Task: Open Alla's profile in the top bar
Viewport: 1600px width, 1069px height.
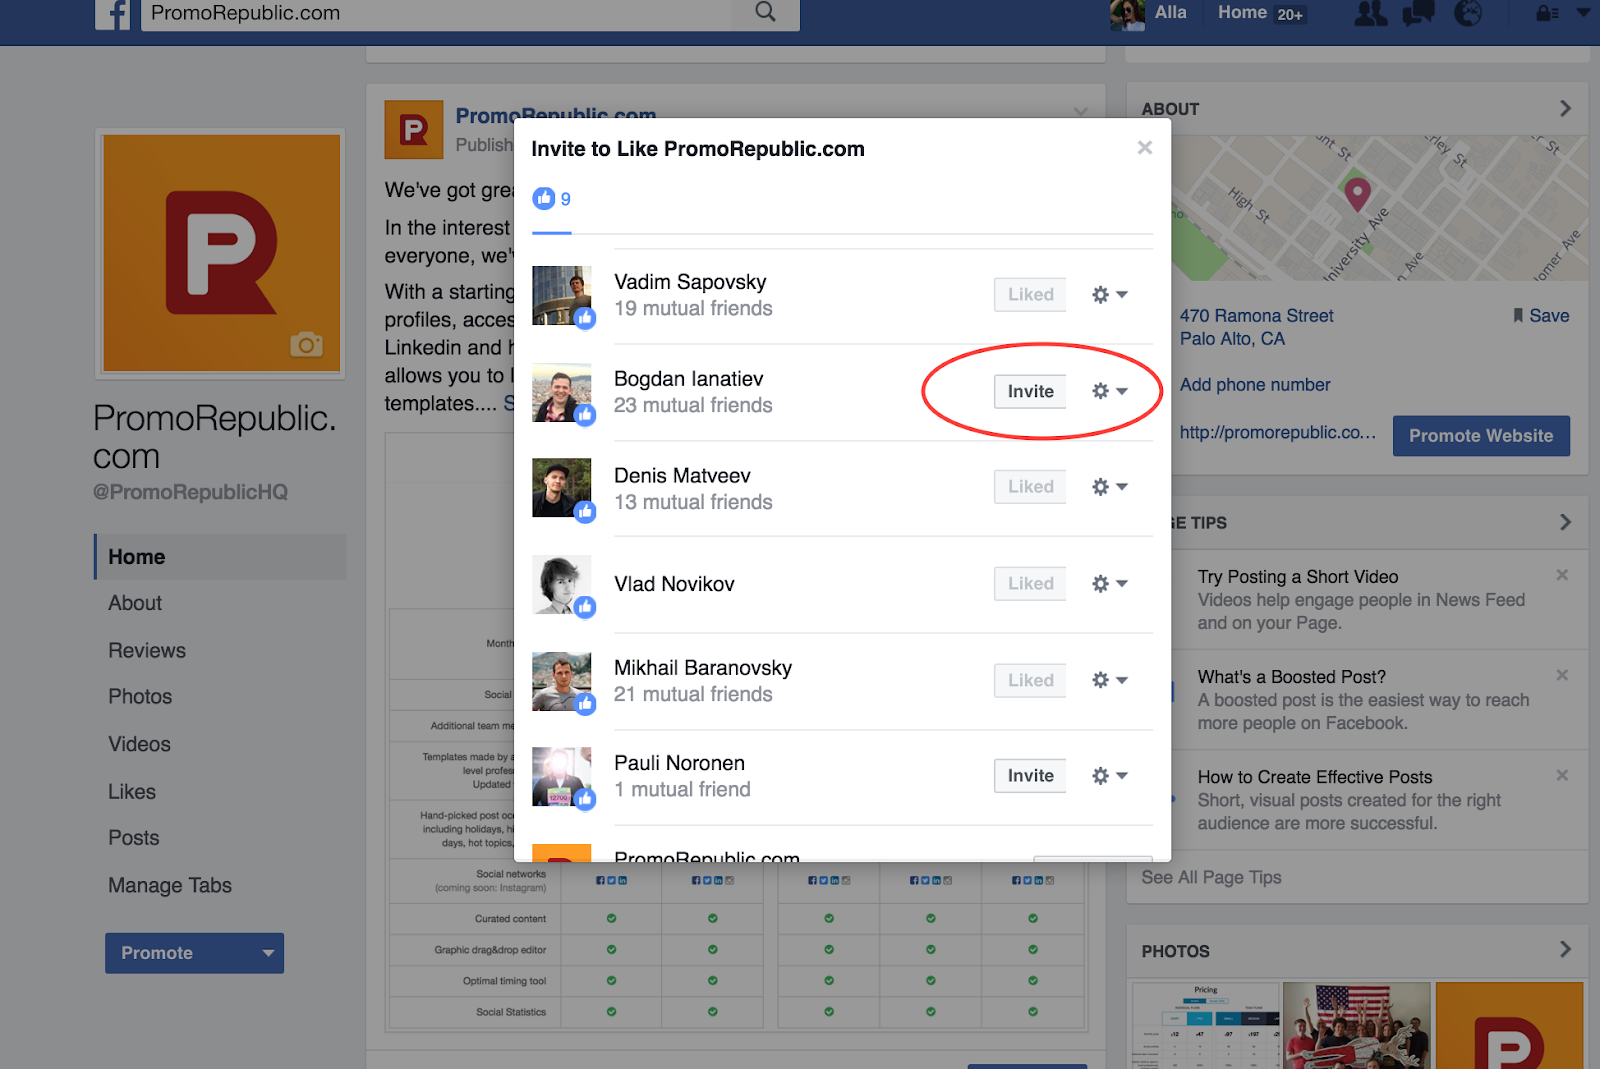Action: click(1149, 13)
